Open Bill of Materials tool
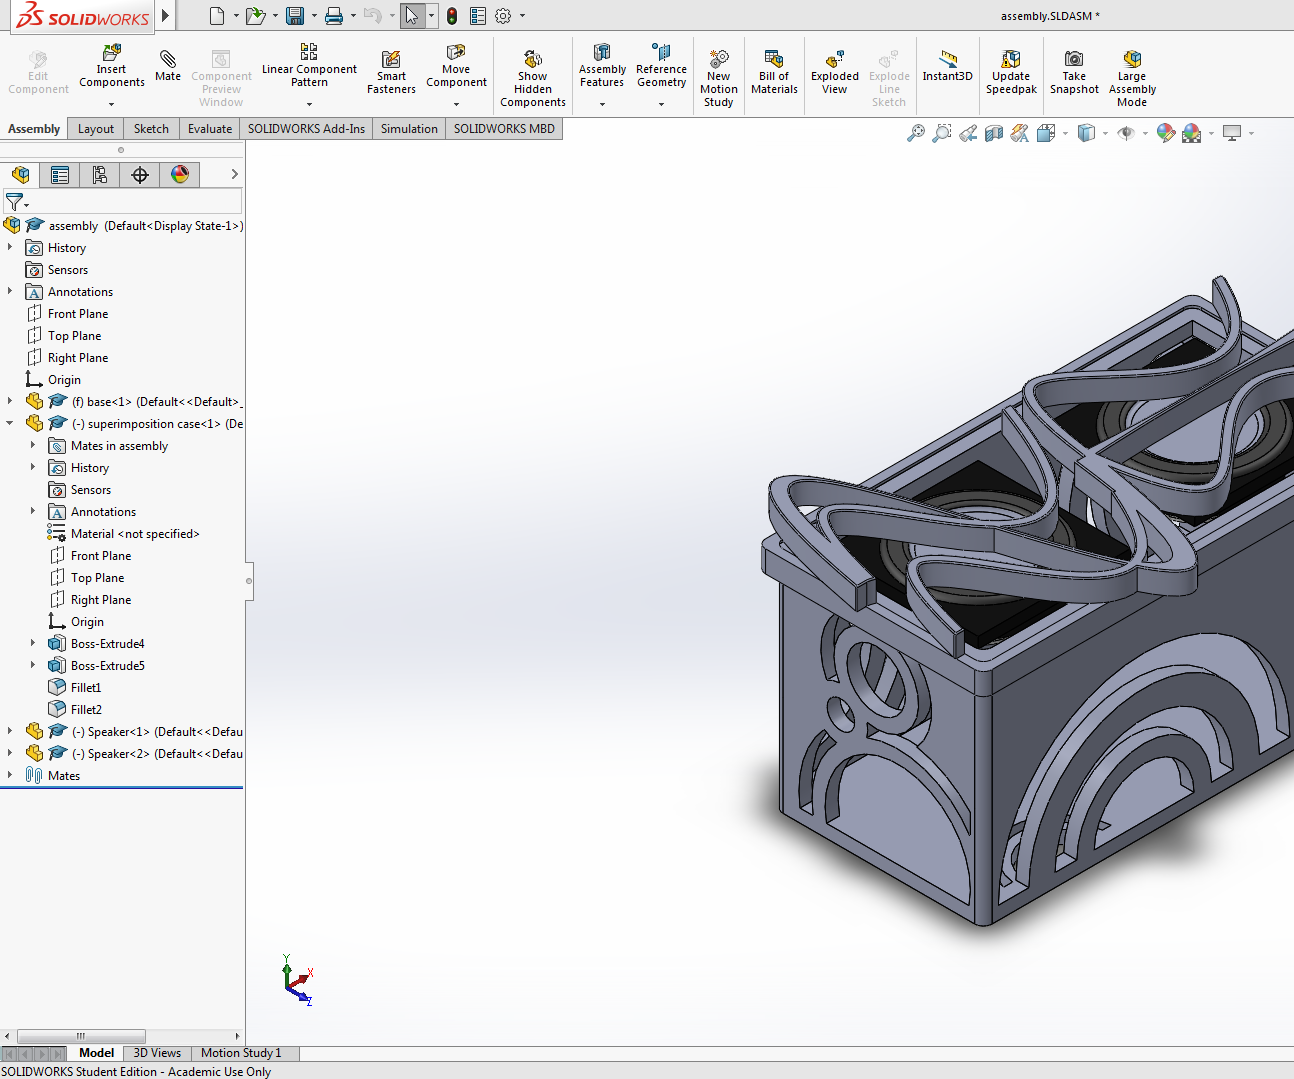1294x1079 pixels. tap(774, 72)
